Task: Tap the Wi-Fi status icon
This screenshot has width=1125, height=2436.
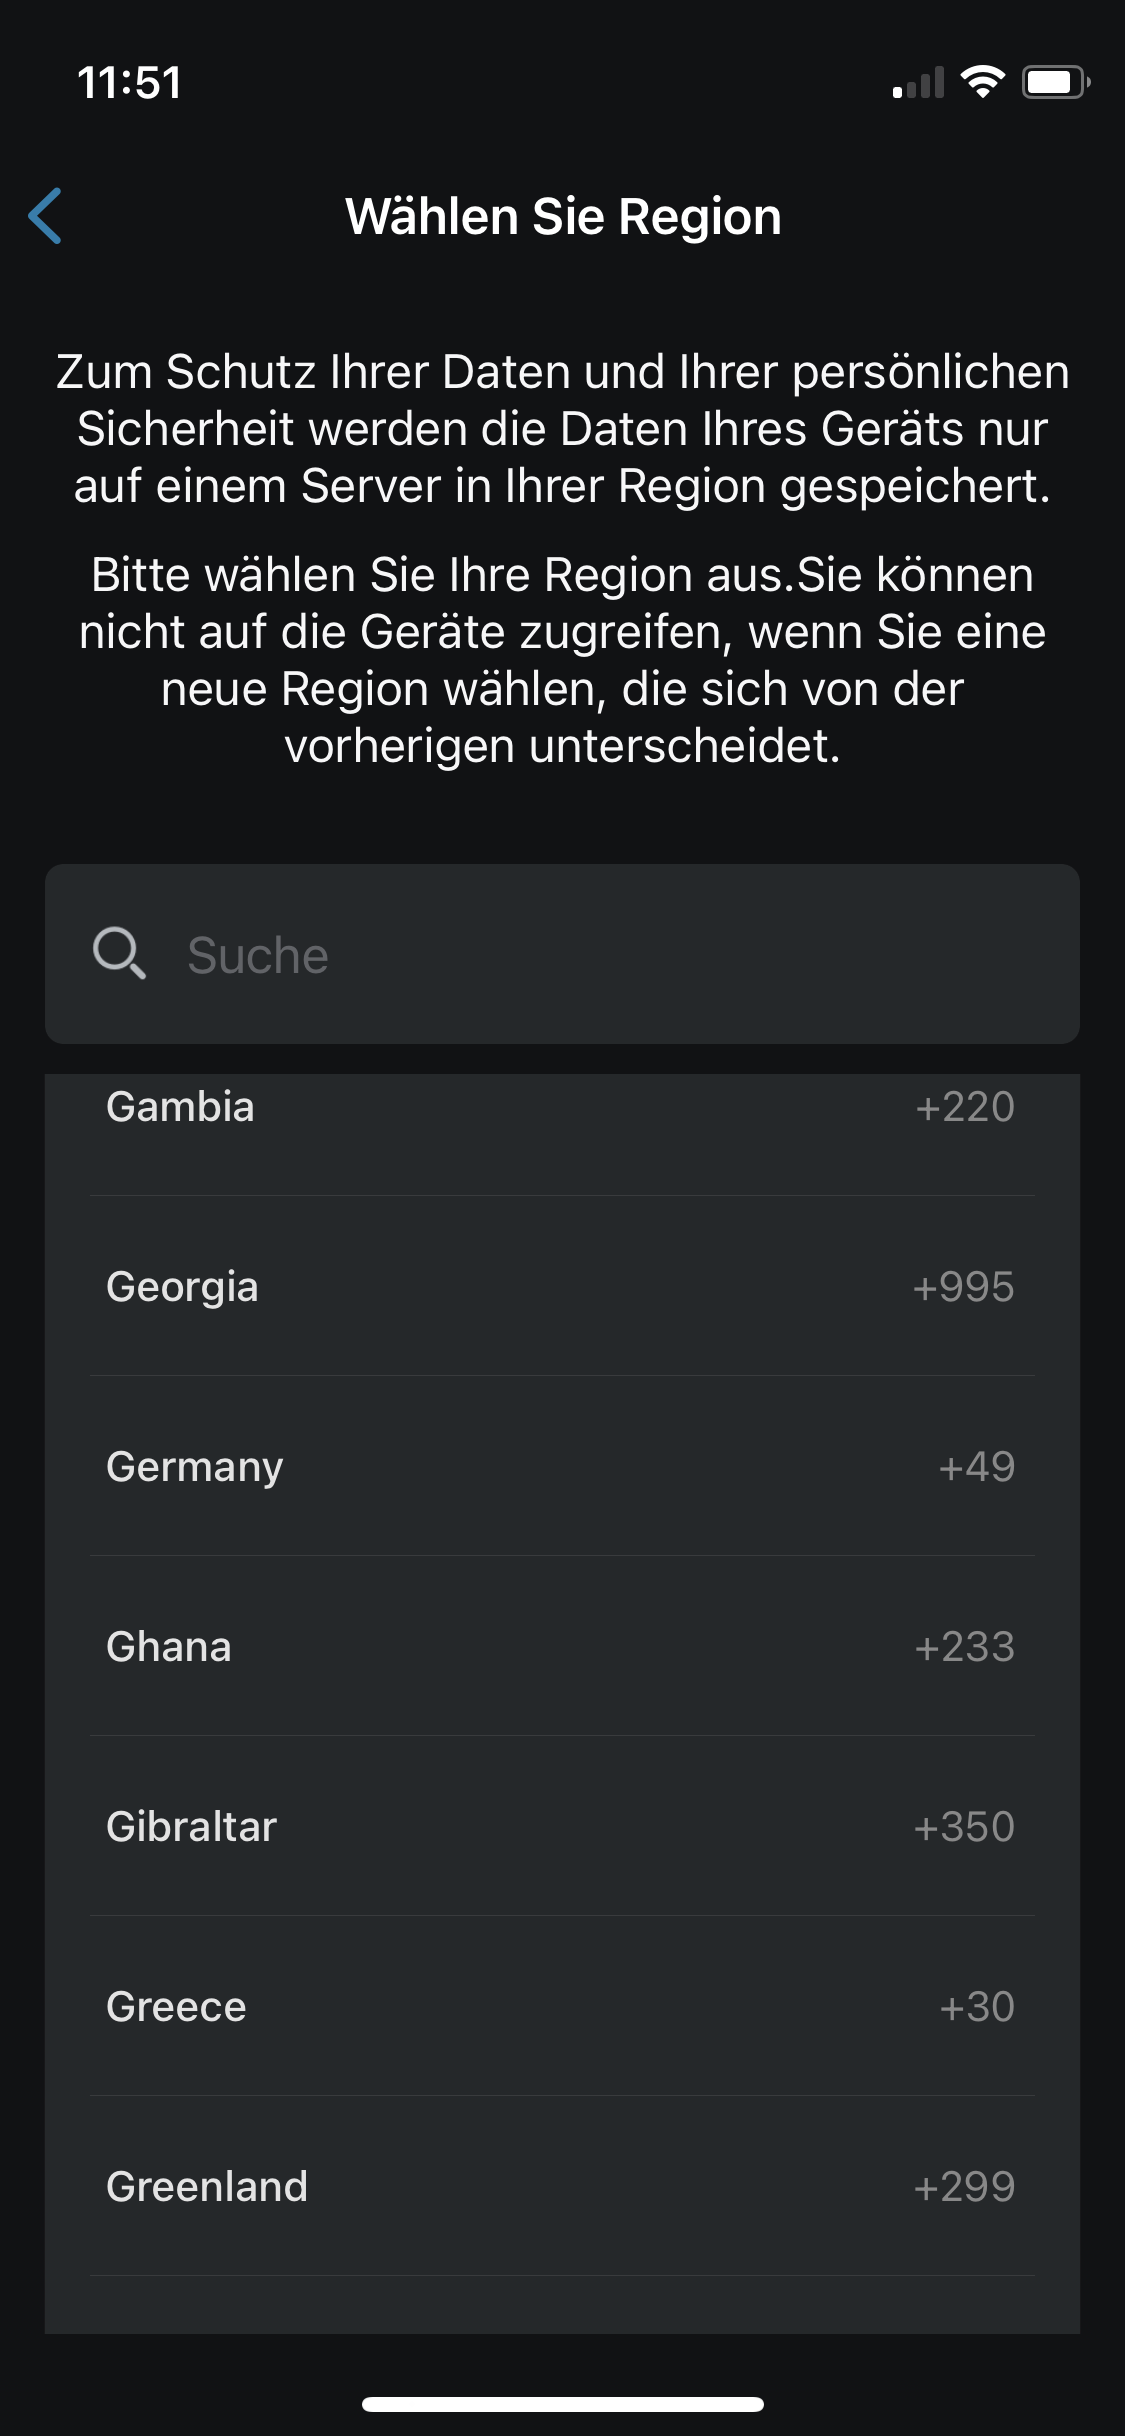Action: tap(982, 82)
